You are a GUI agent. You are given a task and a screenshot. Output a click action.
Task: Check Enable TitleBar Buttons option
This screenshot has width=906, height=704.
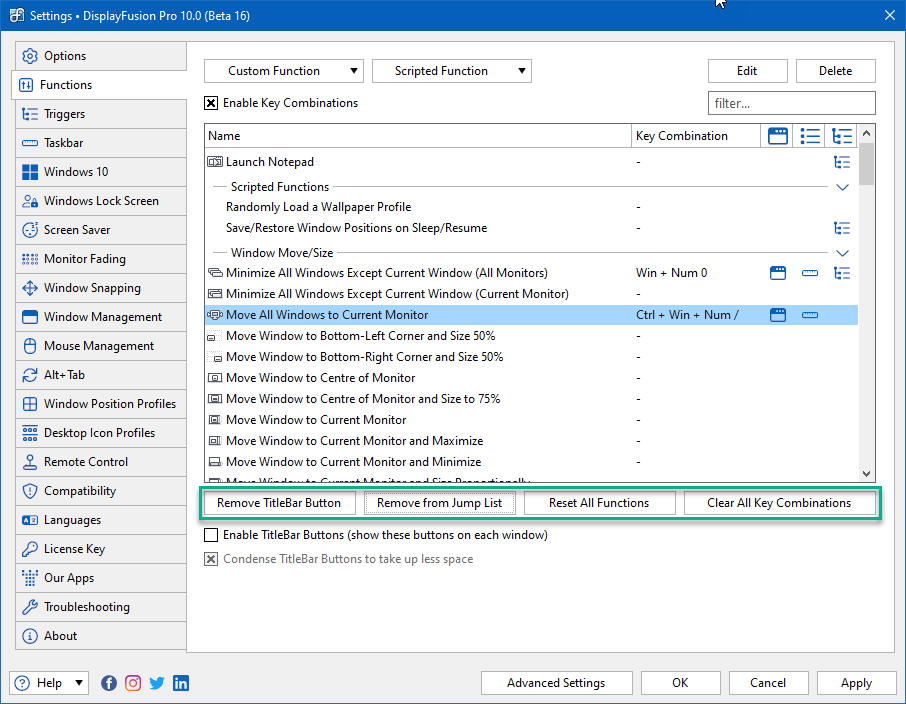[211, 535]
